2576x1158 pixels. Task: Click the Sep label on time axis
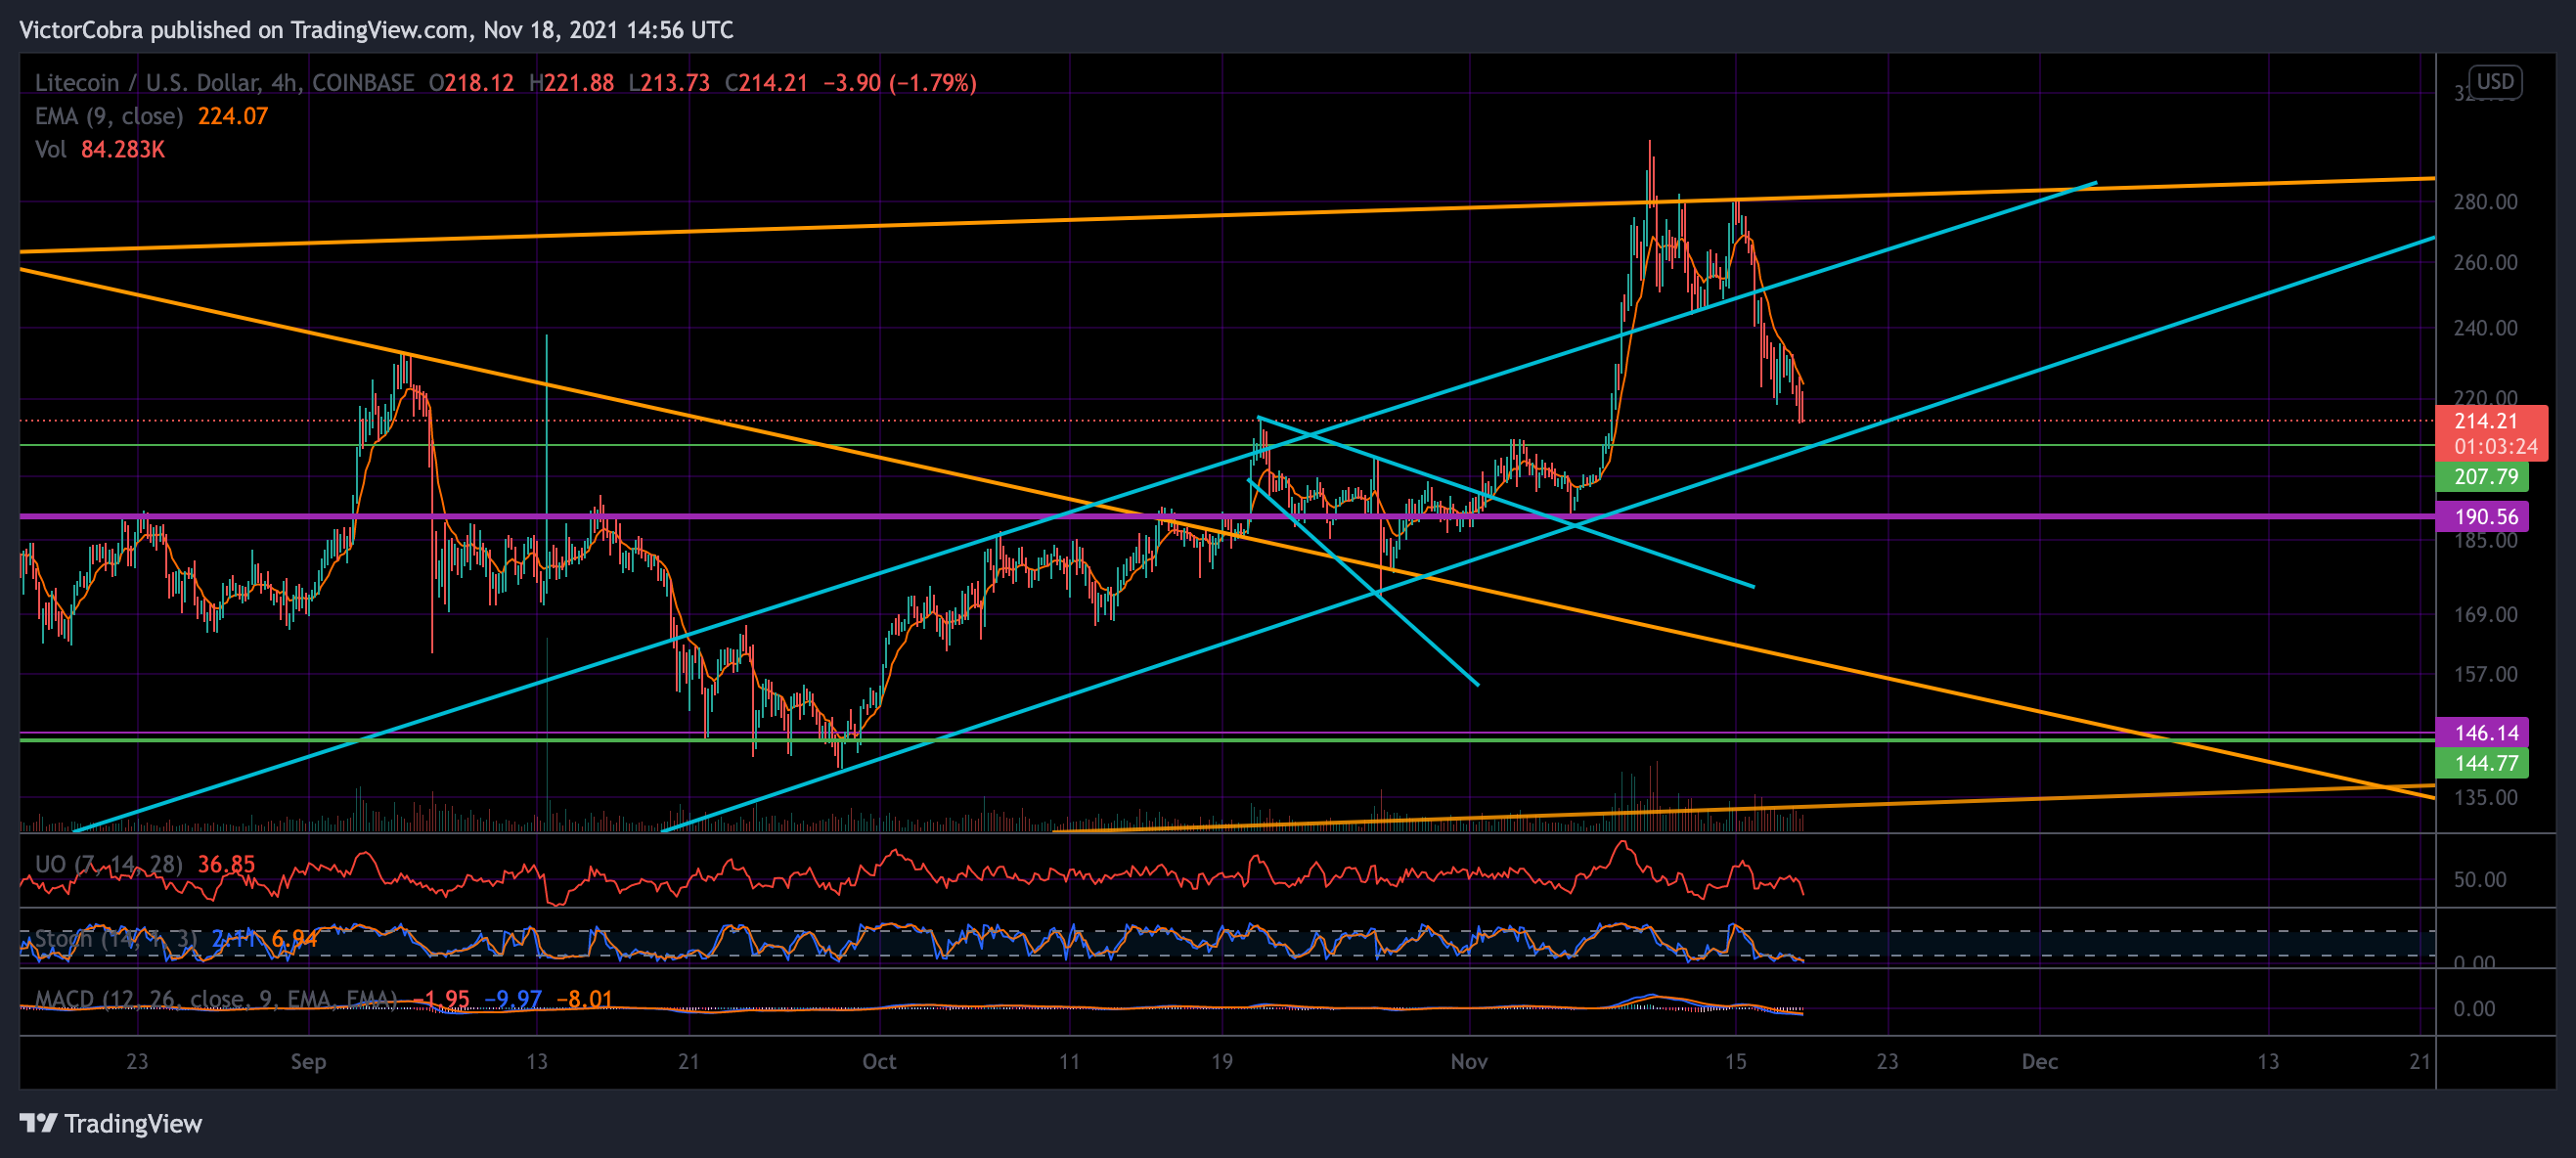pyautogui.click(x=308, y=1062)
